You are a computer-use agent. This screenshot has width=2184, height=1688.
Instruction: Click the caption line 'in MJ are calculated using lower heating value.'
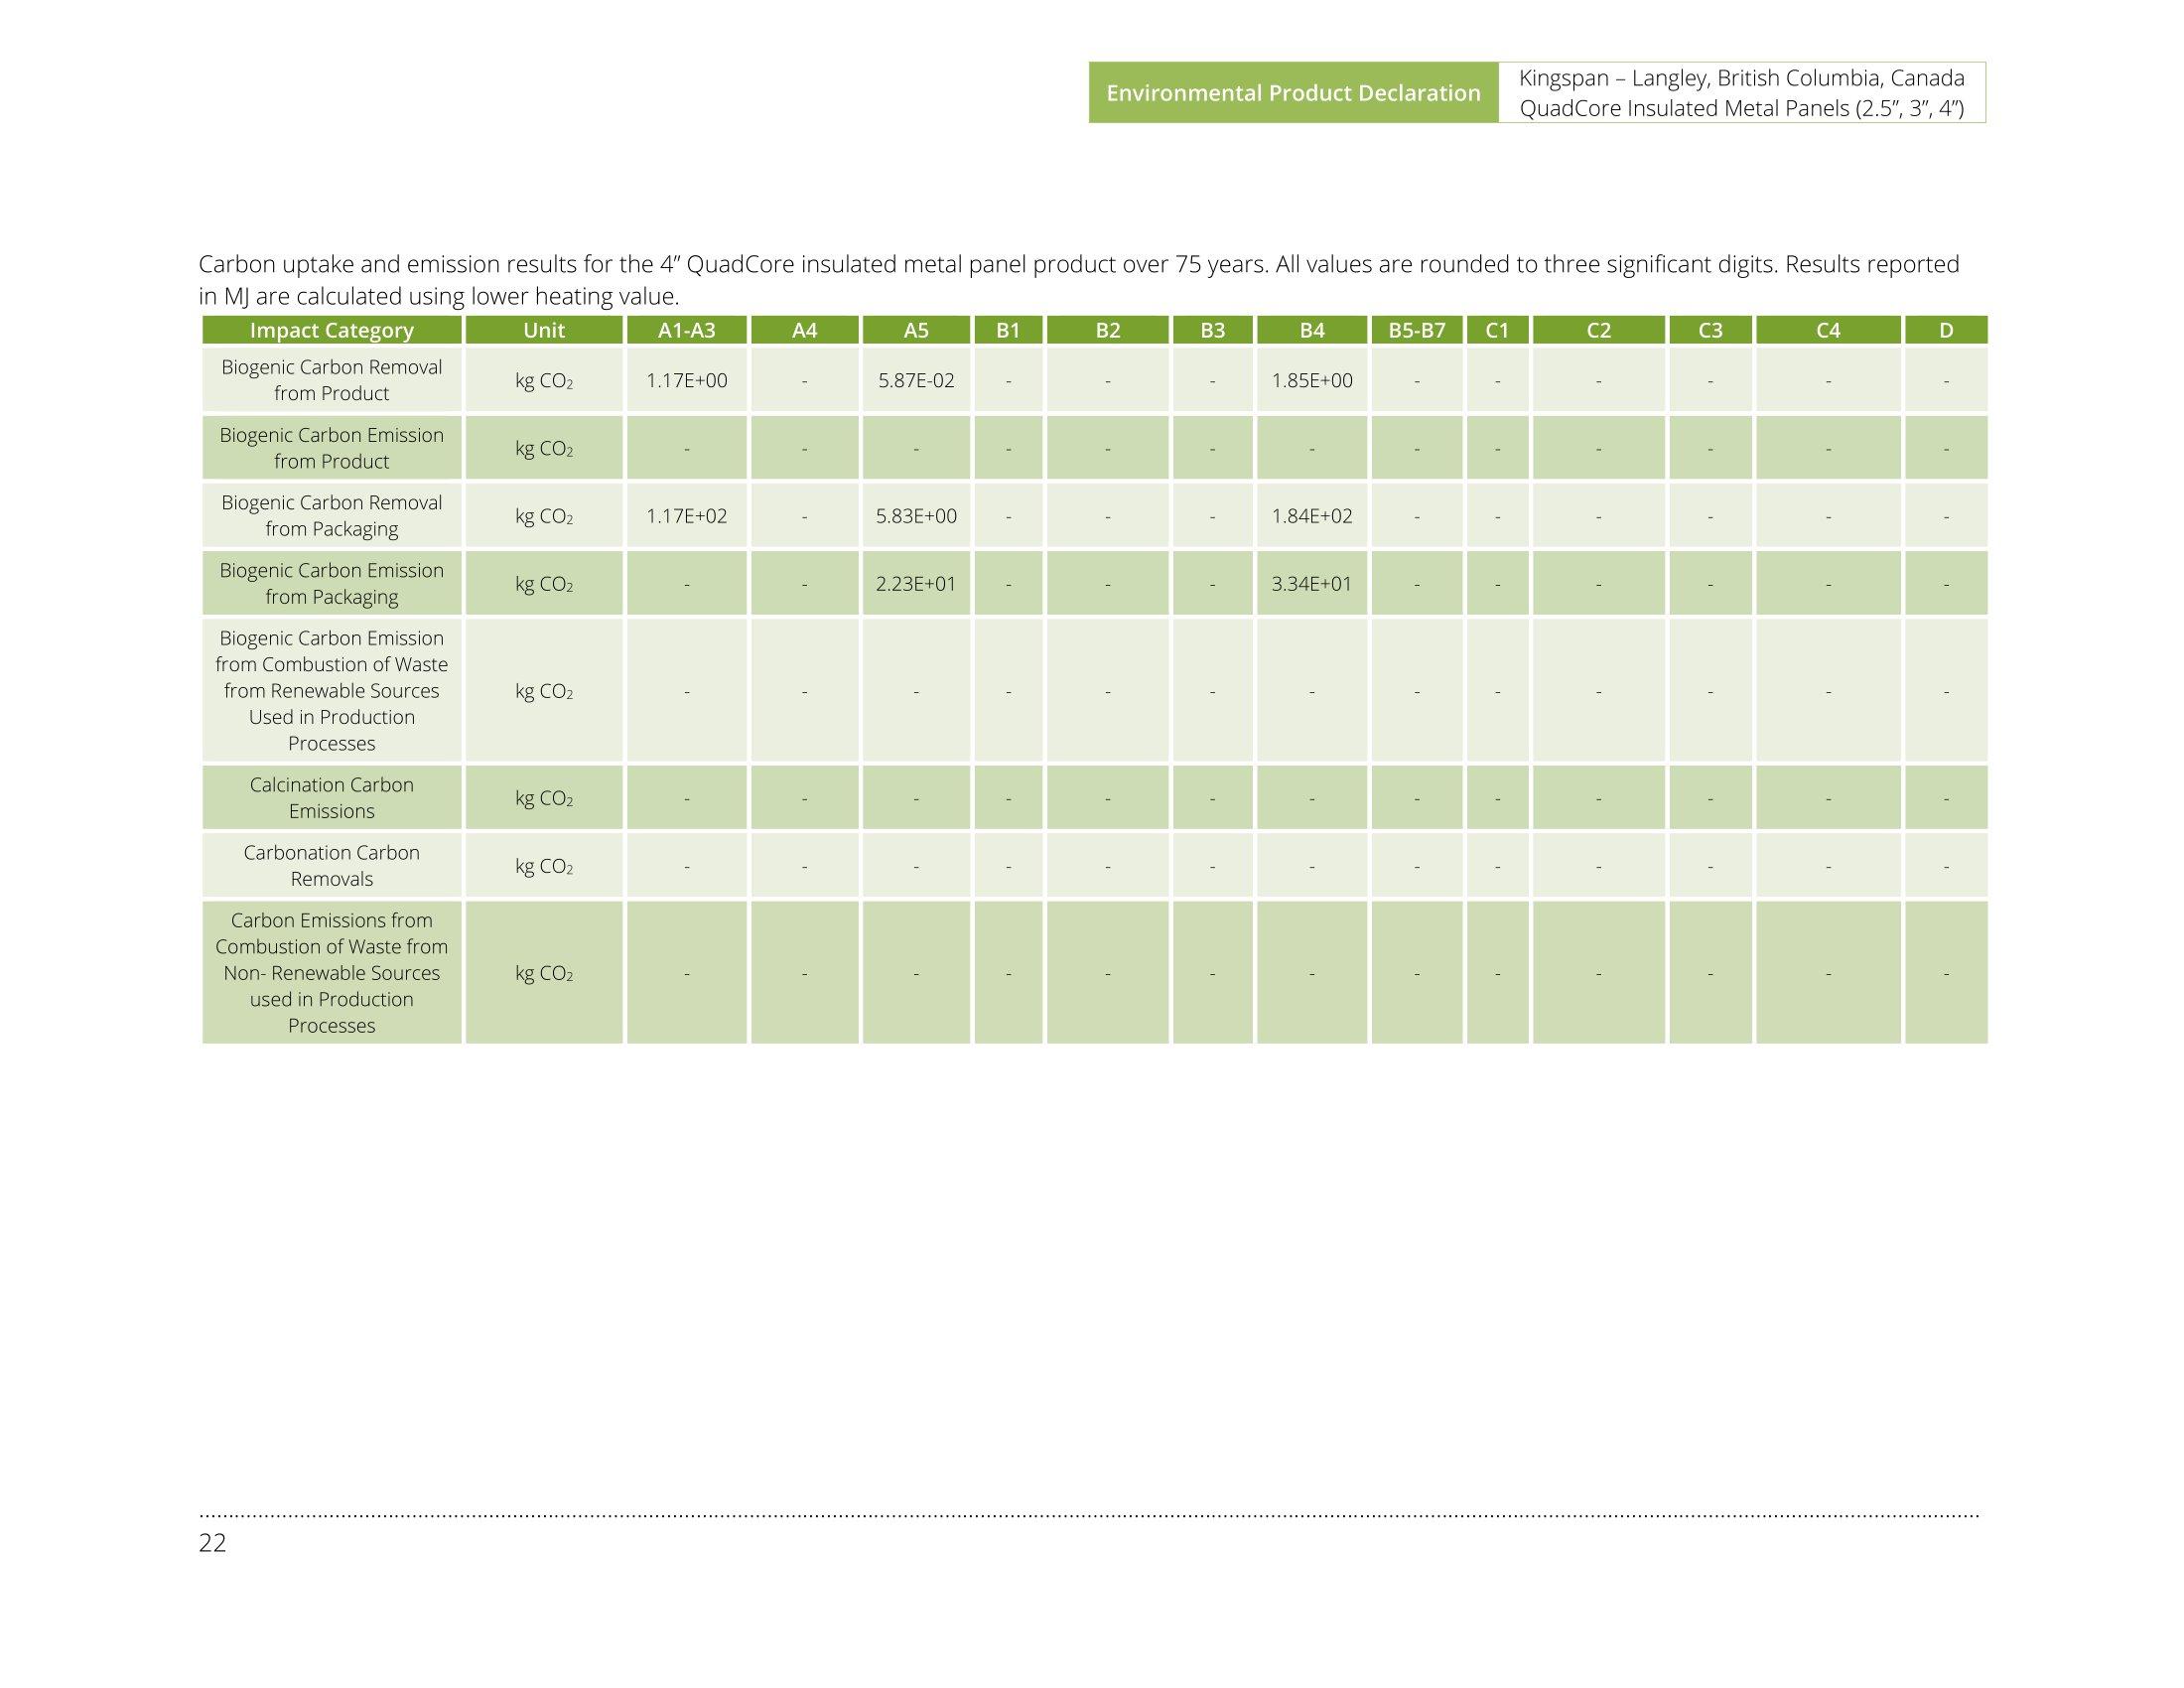coord(439,297)
